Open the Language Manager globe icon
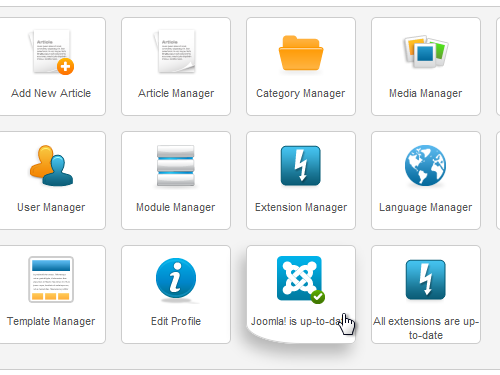500x375 pixels. (x=426, y=165)
